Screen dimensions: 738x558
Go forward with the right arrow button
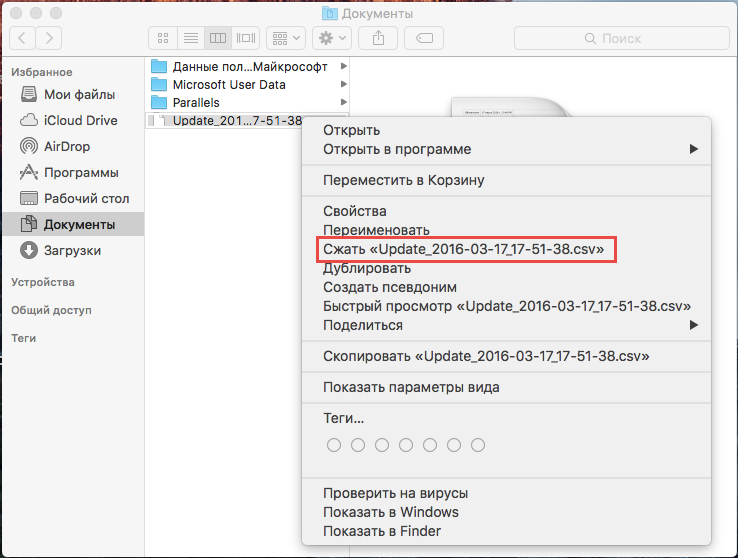click(x=48, y=38)
